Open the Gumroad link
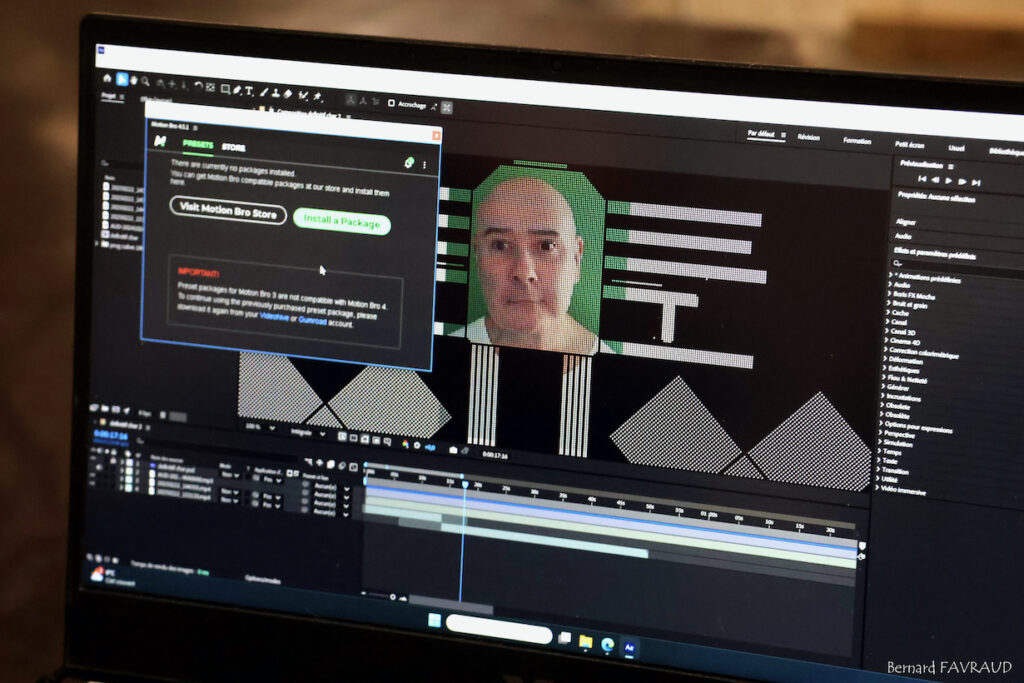 pyautogui.click(x=312, y=320)
